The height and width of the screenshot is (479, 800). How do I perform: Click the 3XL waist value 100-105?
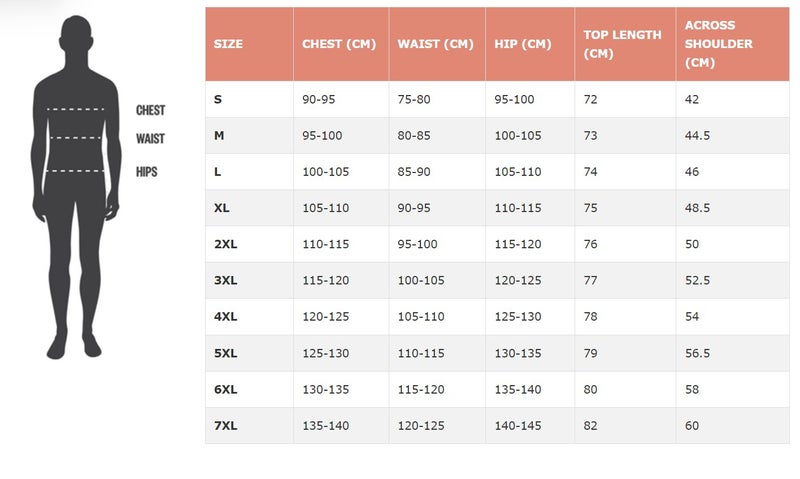coord(421,281)
